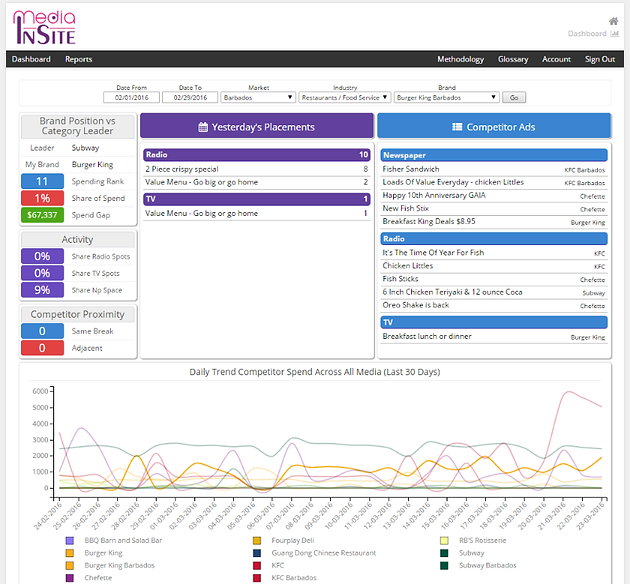
Task: Toggle Chefette legend swatch
Action: pos(70,578)
